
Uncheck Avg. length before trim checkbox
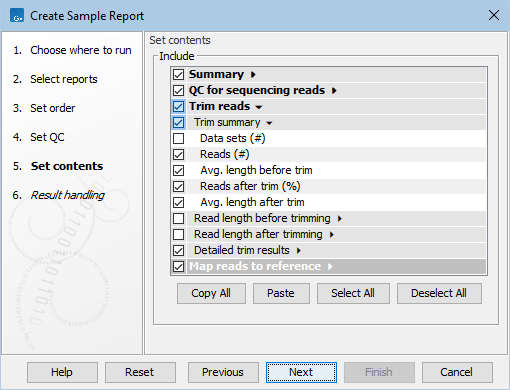[x=178, y=170]
